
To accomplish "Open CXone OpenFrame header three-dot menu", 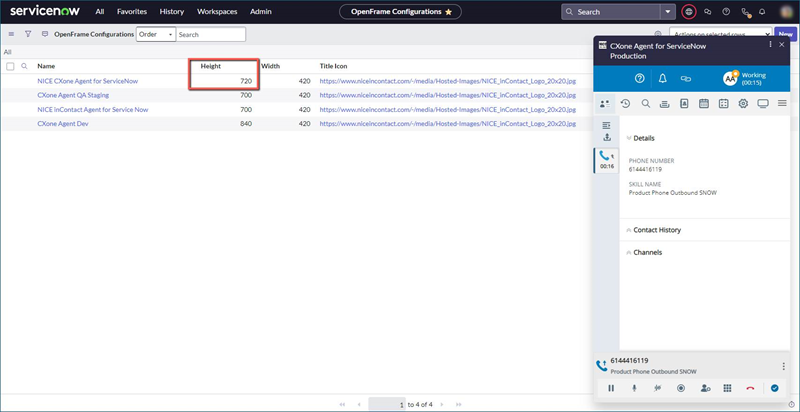I will (770, 45).
